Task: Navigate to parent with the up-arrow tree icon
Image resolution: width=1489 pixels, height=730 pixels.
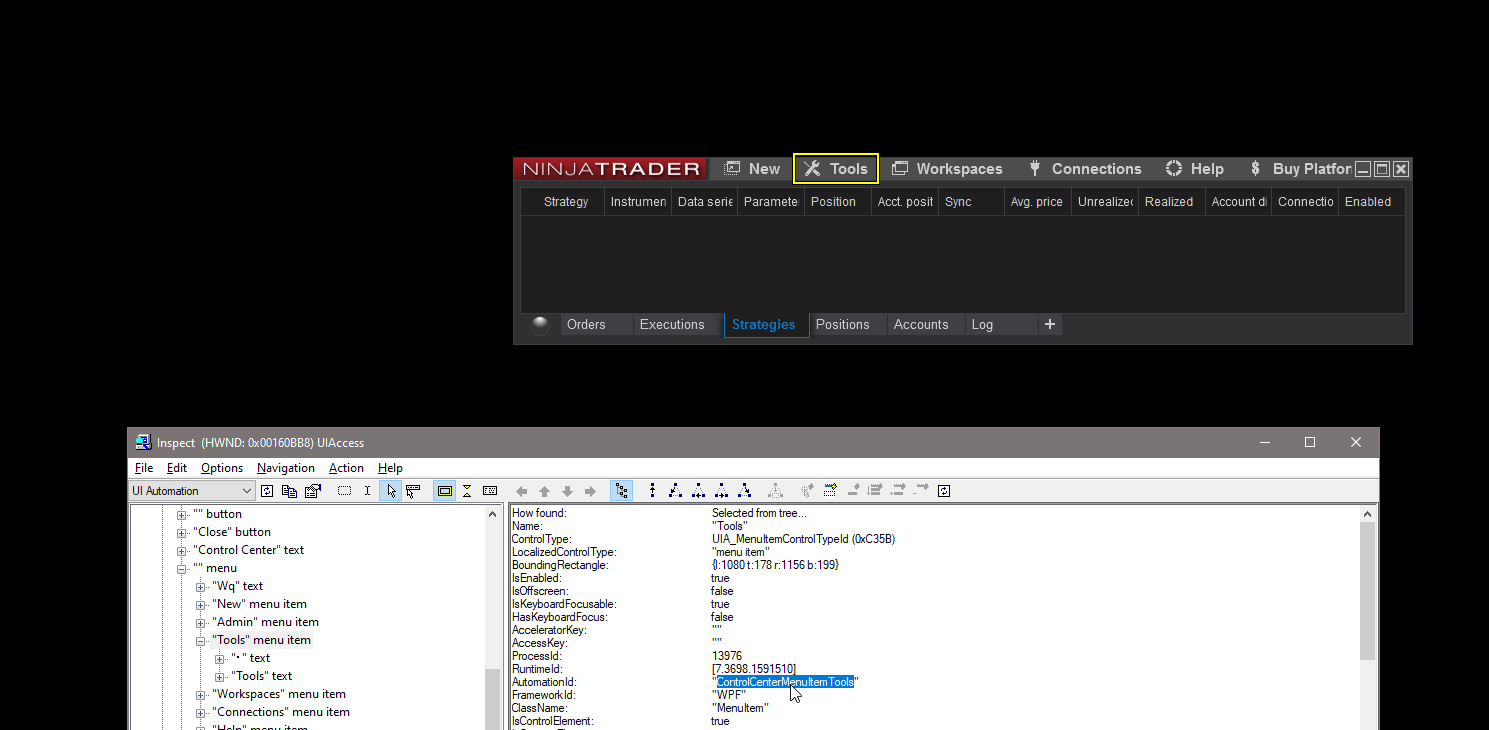Action: [x=653, y=491]
